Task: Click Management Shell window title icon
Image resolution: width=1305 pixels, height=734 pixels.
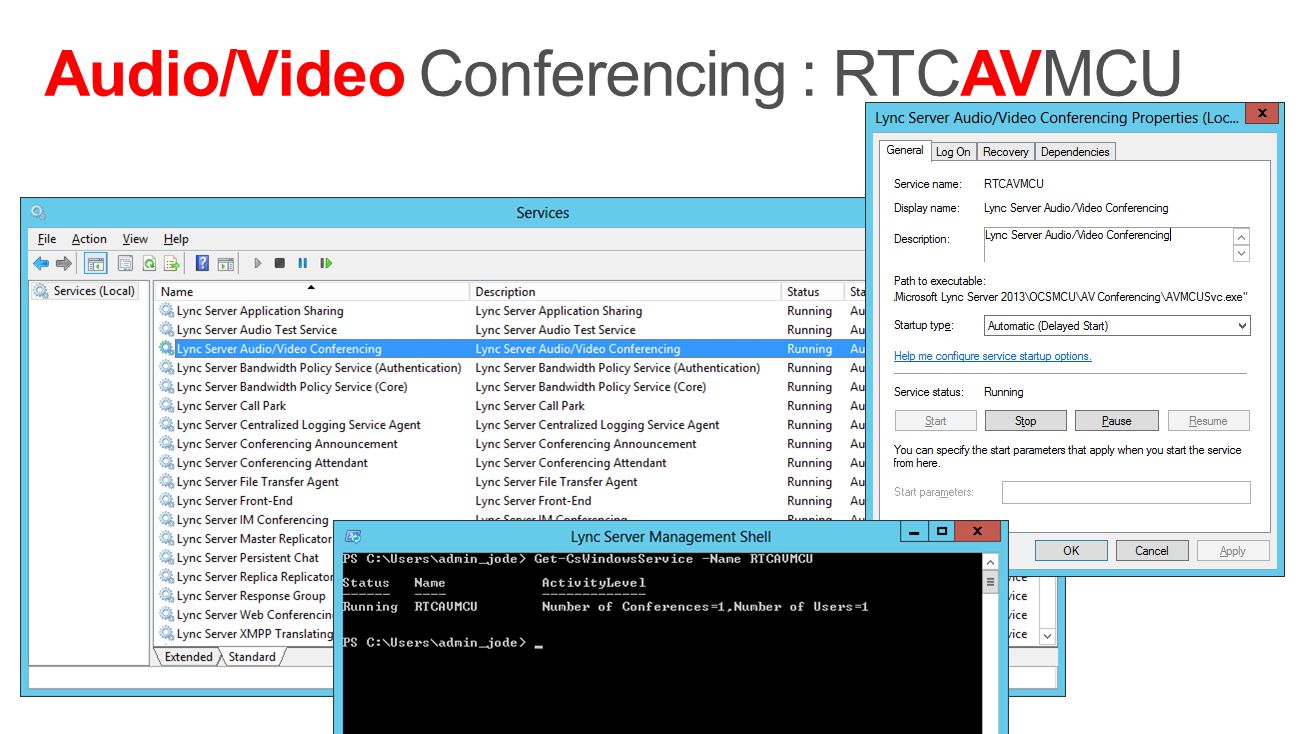Action: pyautogui.click(x=353, y=536)
